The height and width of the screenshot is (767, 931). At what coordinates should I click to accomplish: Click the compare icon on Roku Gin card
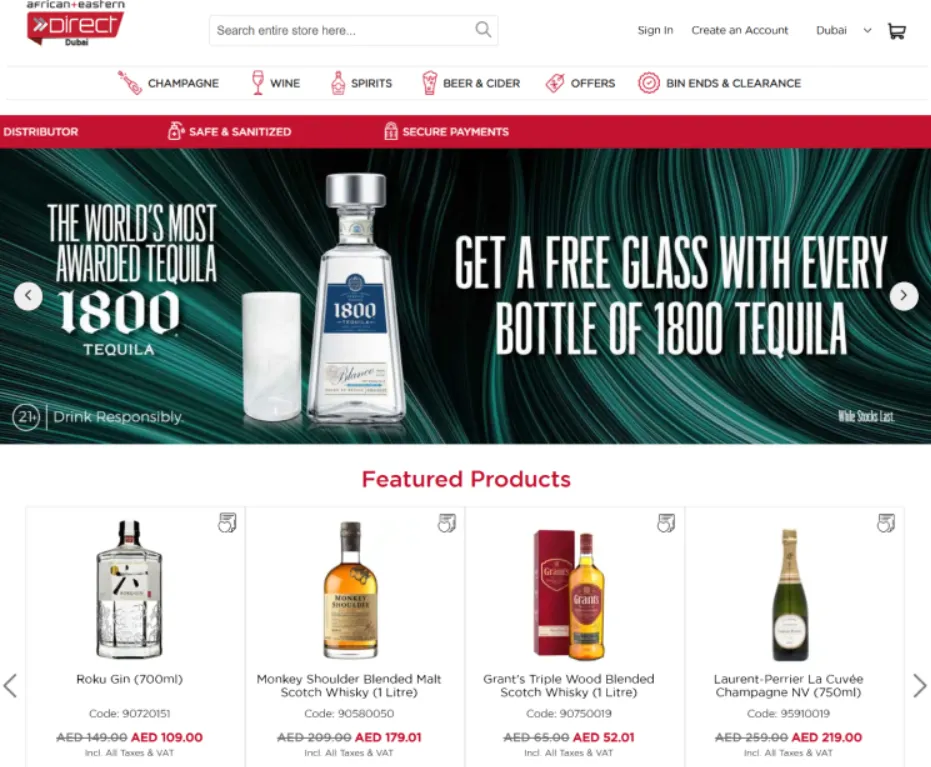[227, 522]
